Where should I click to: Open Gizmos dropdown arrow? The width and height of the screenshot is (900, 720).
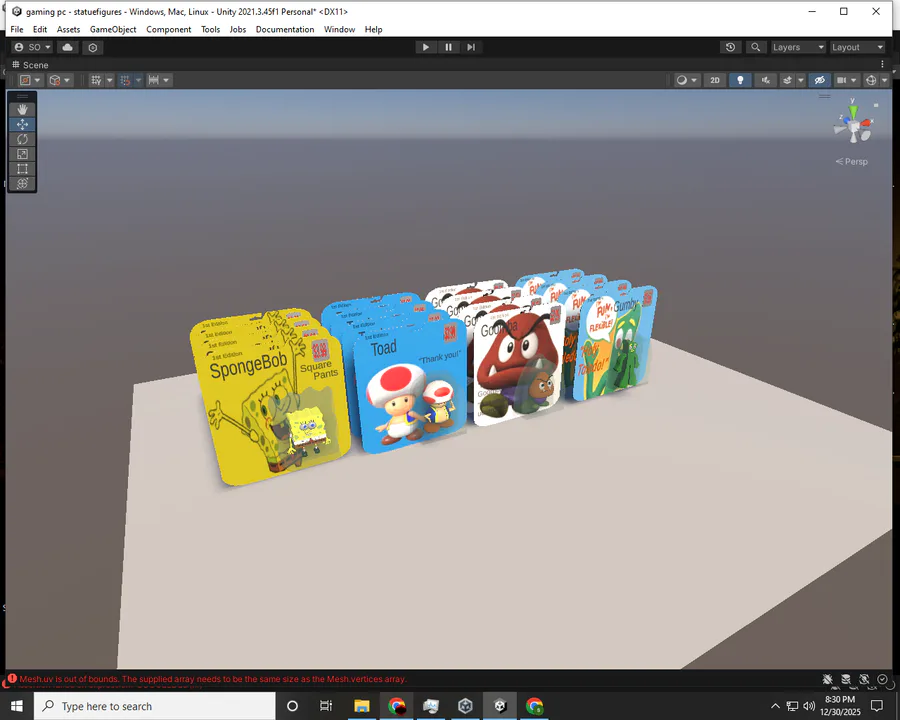[884, 80]
